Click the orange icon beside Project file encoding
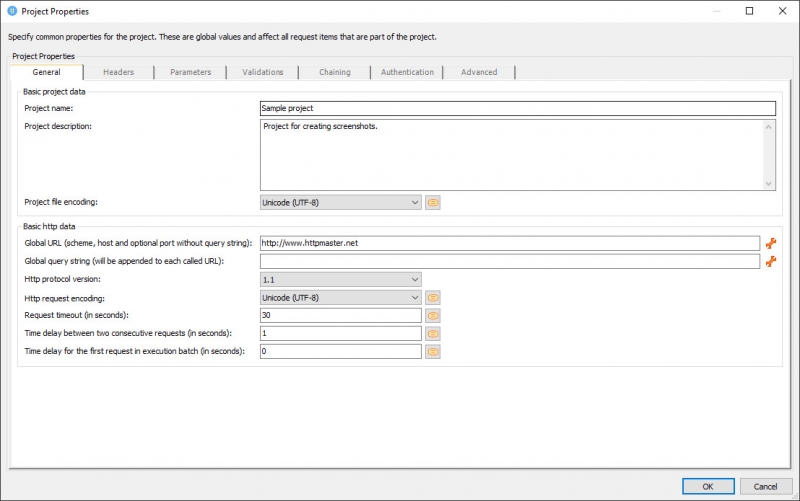The height and width of the screenshot is (501, 800). (x=433, y=203)
